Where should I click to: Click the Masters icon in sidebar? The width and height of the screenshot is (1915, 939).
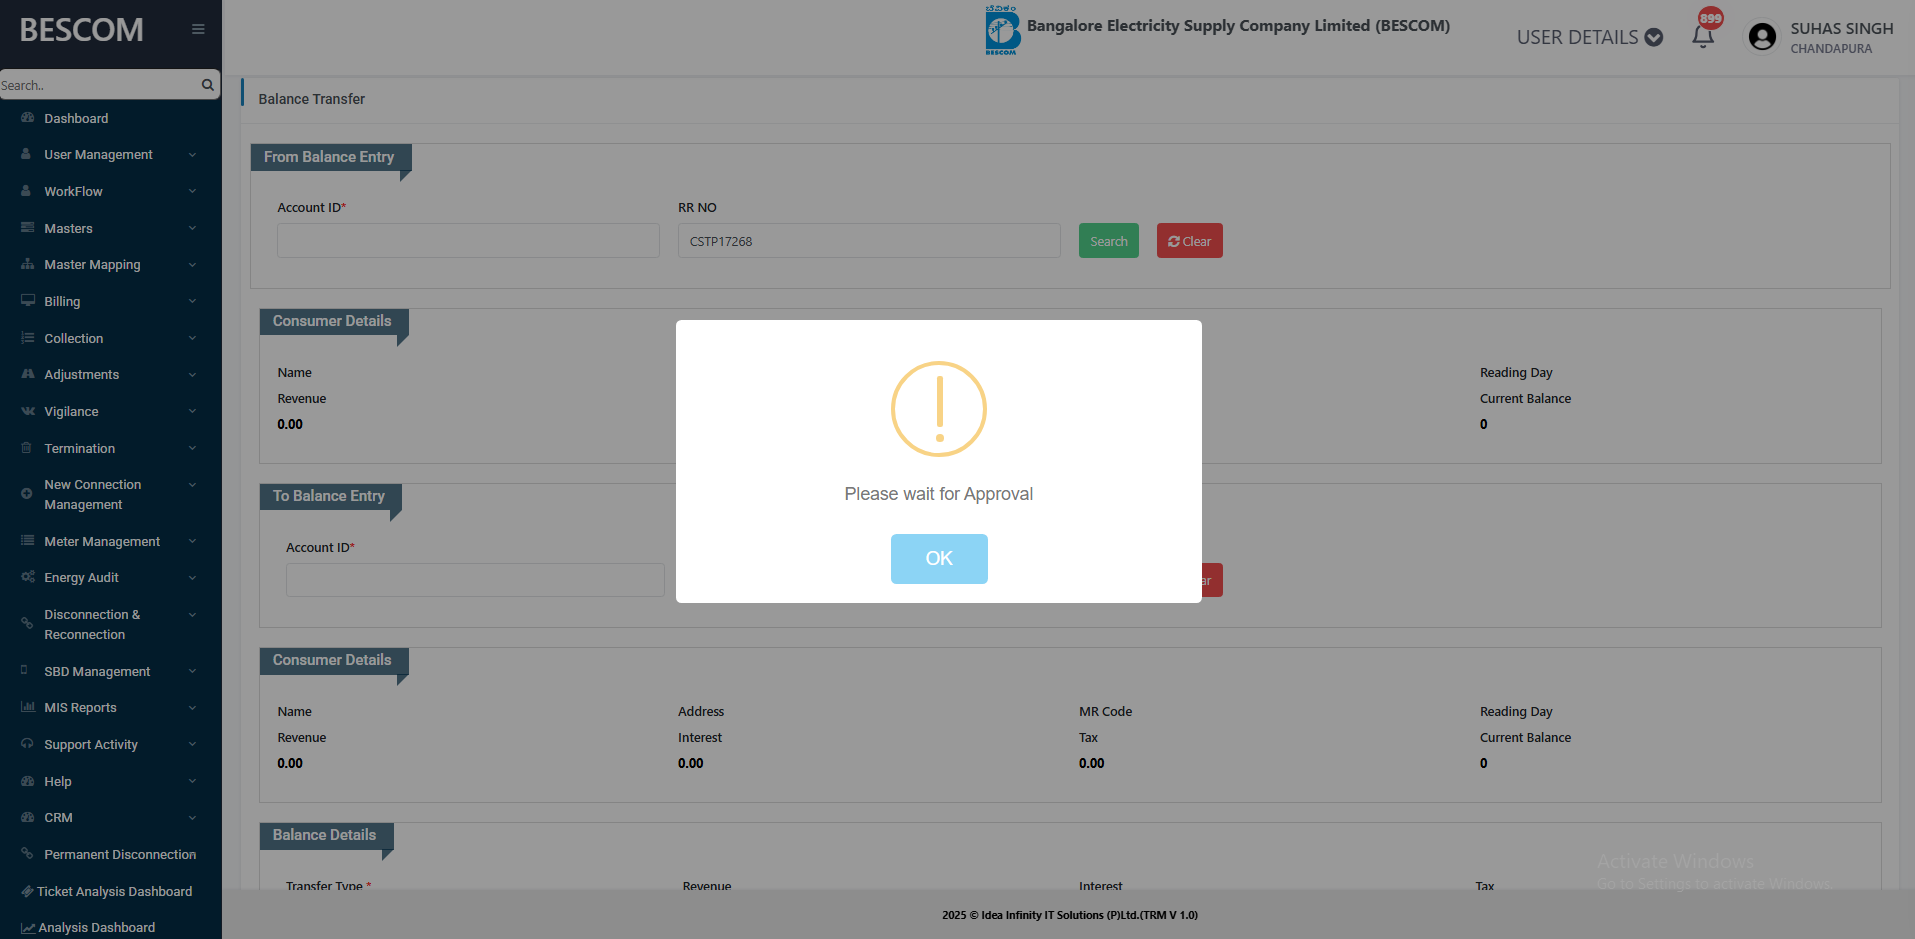click(27, 228)
